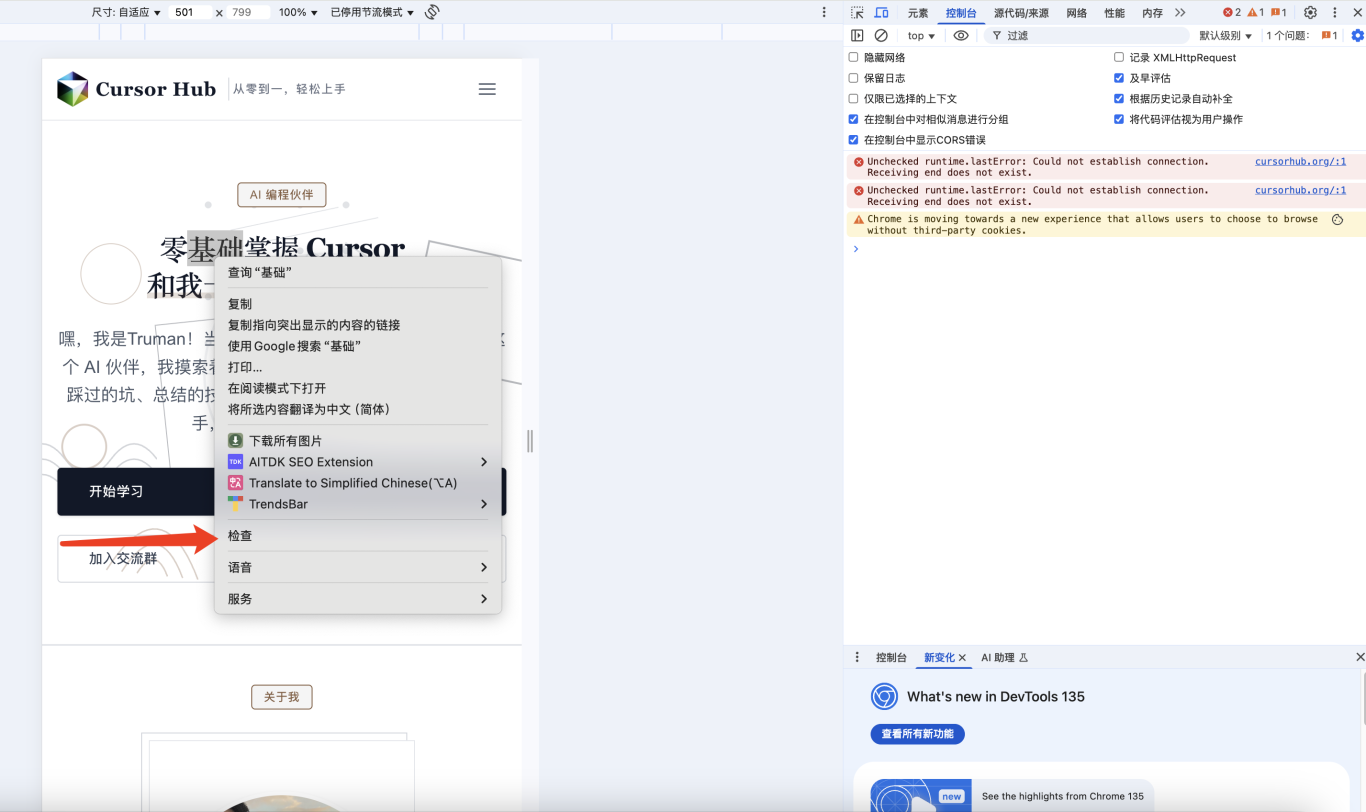Open the first cursorhub.org/:1 source link
Viewport: 1366px width, 812px height.
(1300, 161)
